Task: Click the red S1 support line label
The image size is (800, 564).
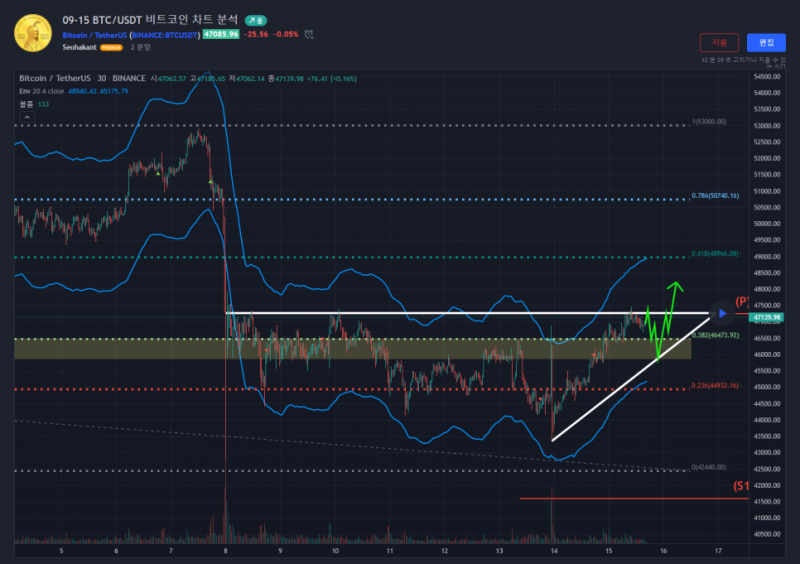Action: click(x=742, y=486)
